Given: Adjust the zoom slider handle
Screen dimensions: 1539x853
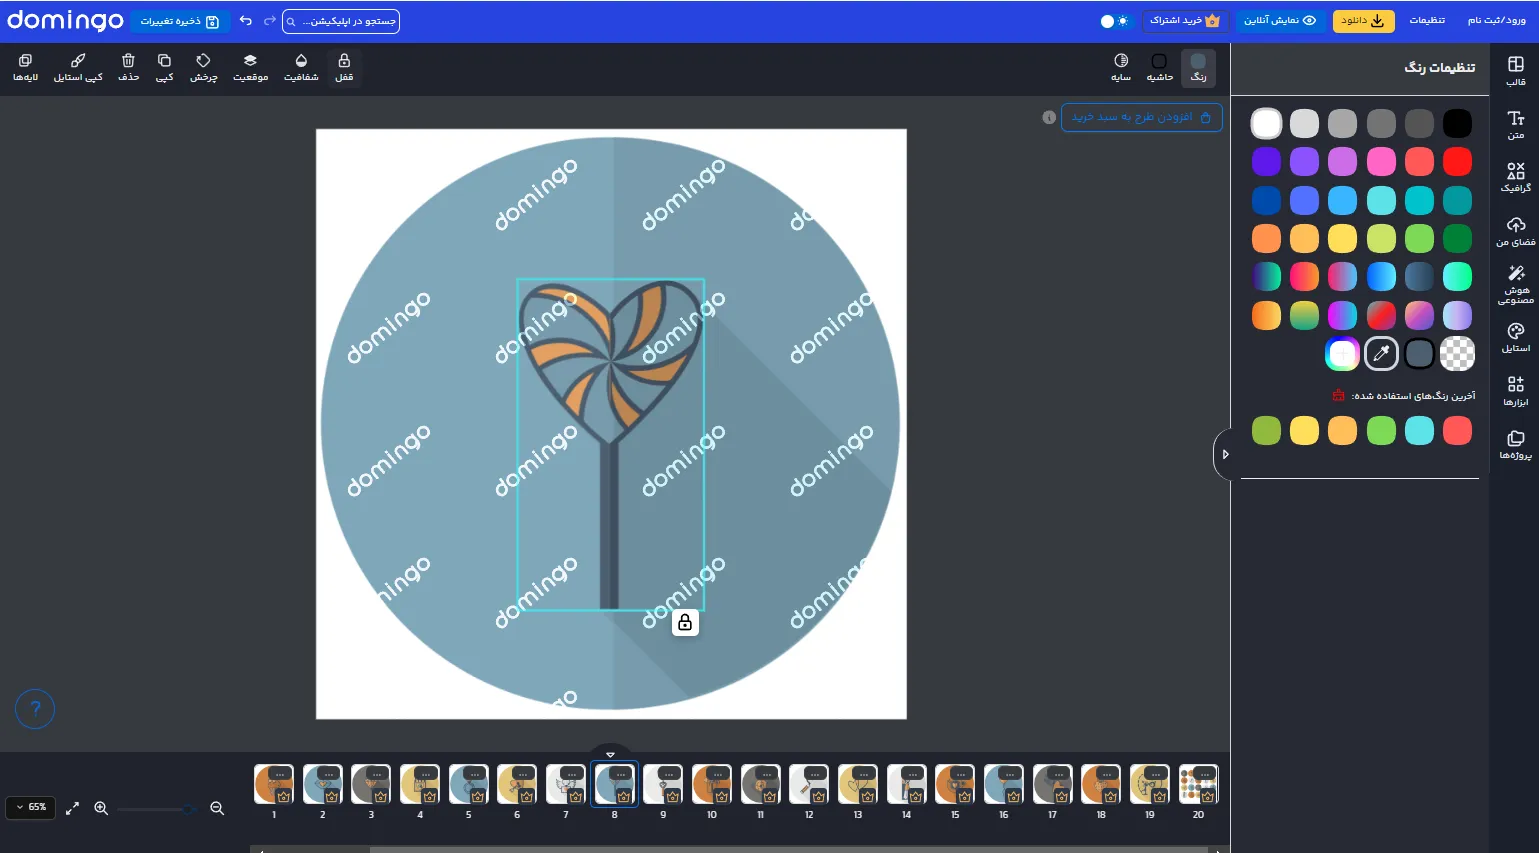Looking at the screenshot, I should tap(188, 808).
